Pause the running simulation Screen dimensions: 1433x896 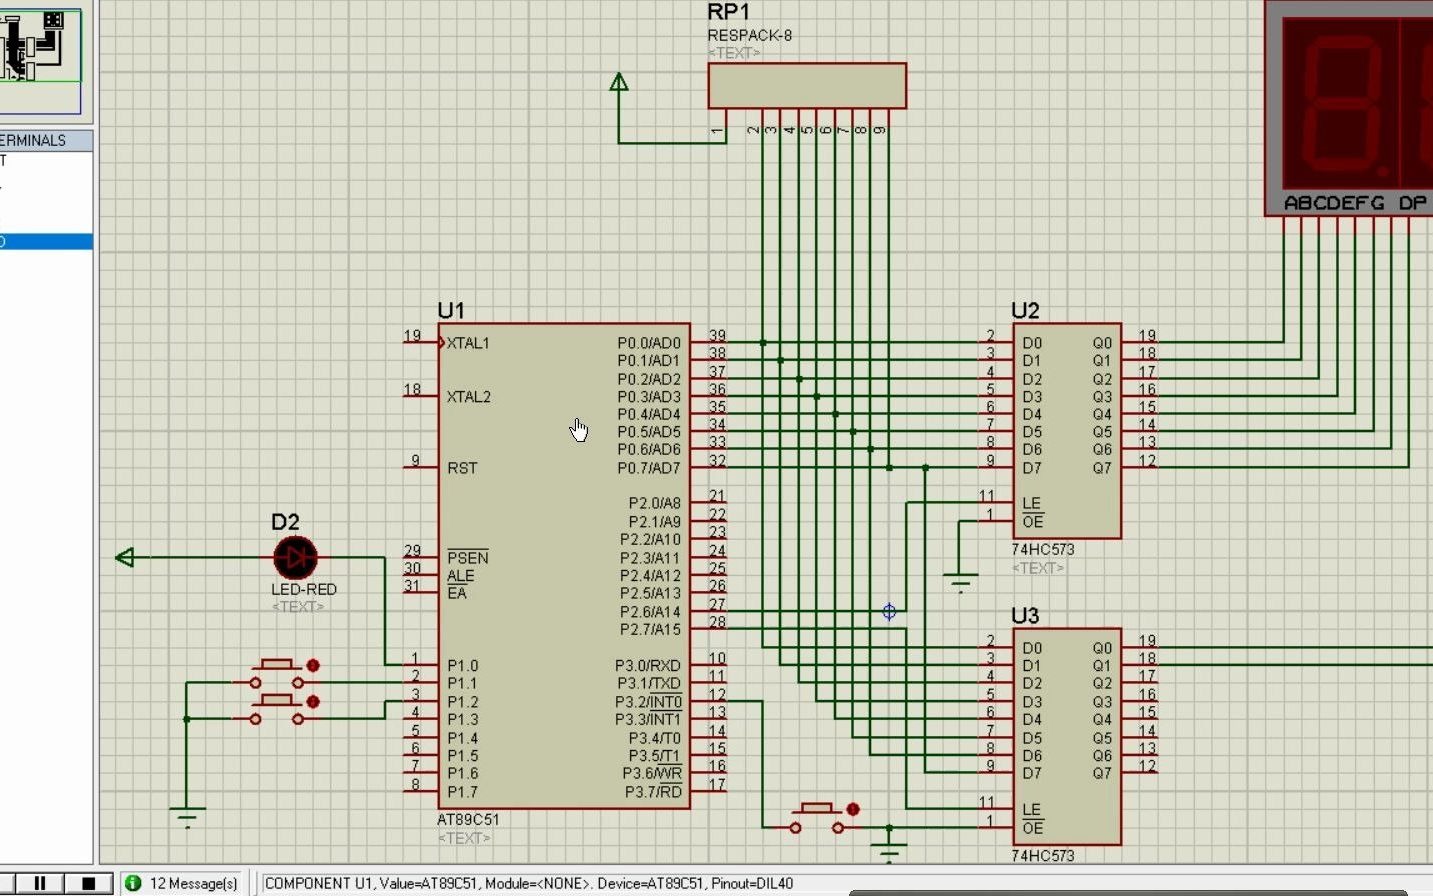click(x=40, y=883)
